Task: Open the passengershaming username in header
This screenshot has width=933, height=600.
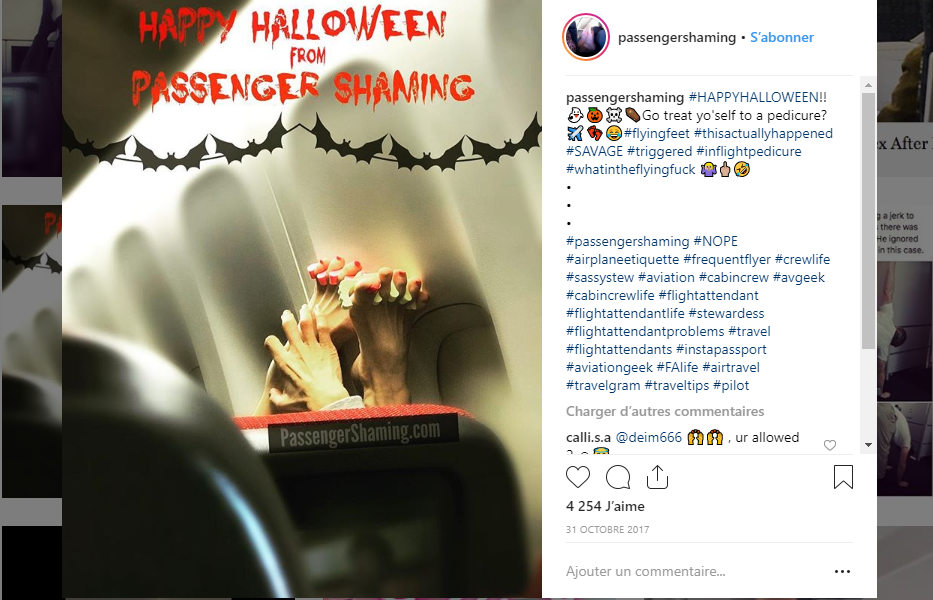Action: 677,38
